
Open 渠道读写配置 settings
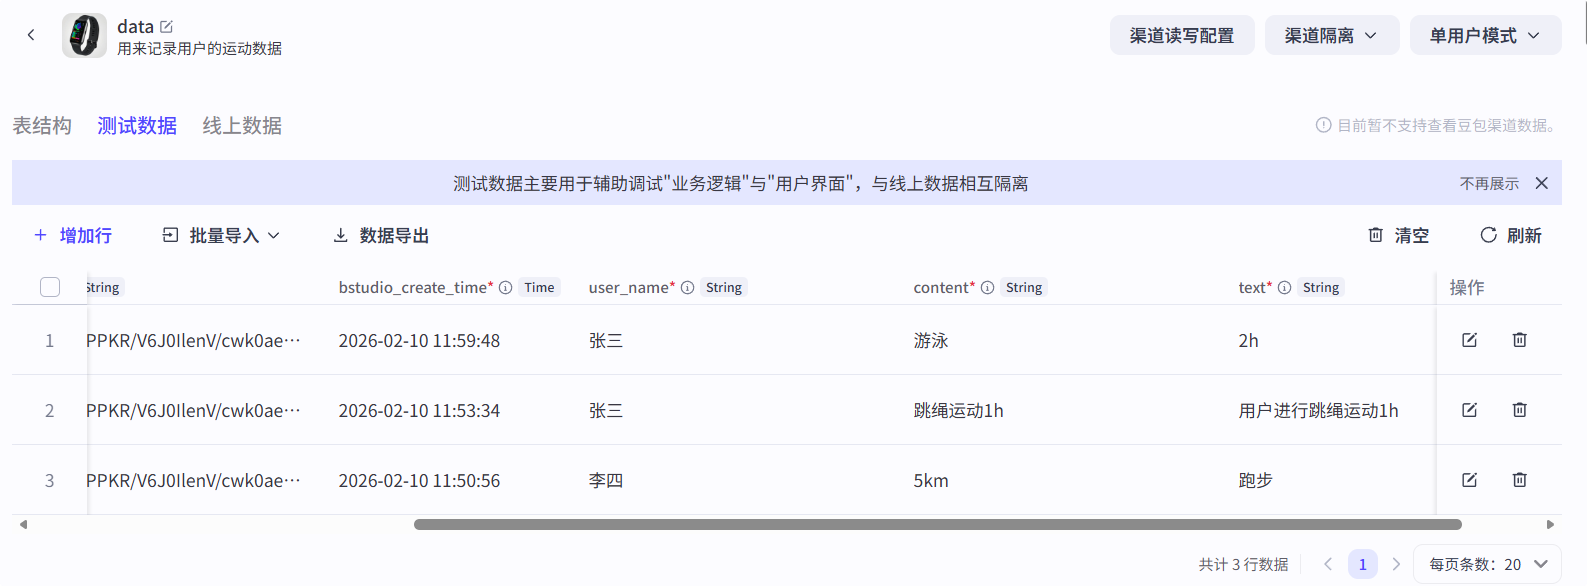point(1182,35)
